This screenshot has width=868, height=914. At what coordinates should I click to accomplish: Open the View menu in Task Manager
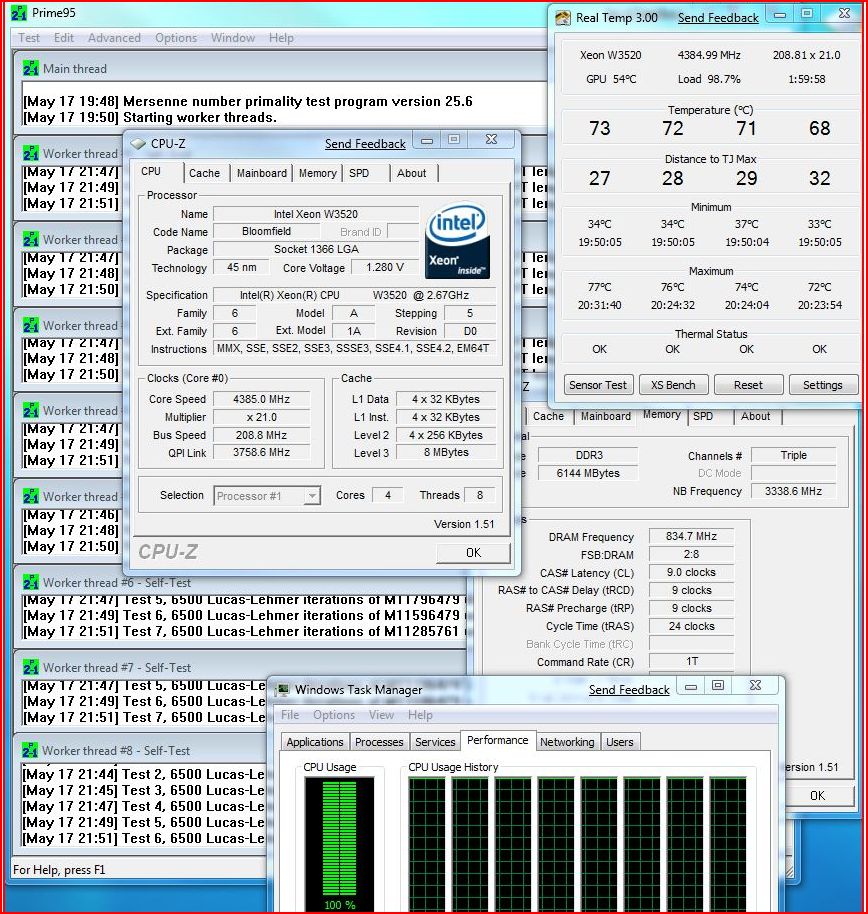click(x=381, y=715)
